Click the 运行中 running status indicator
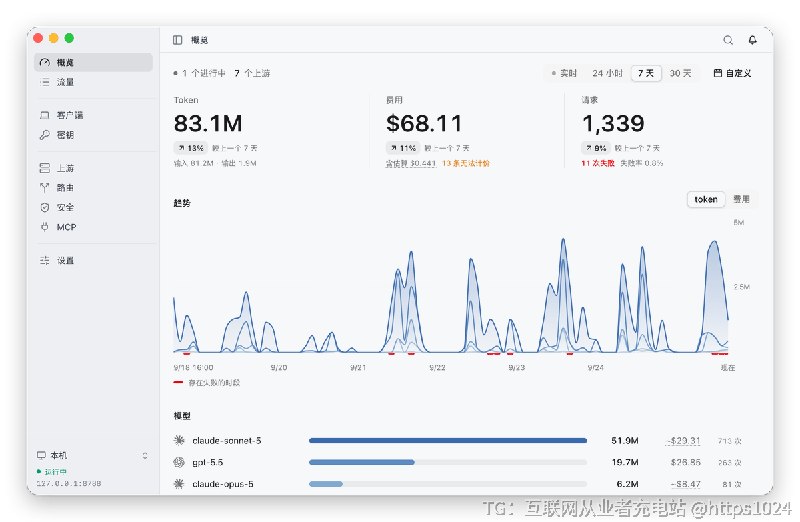 52,471
